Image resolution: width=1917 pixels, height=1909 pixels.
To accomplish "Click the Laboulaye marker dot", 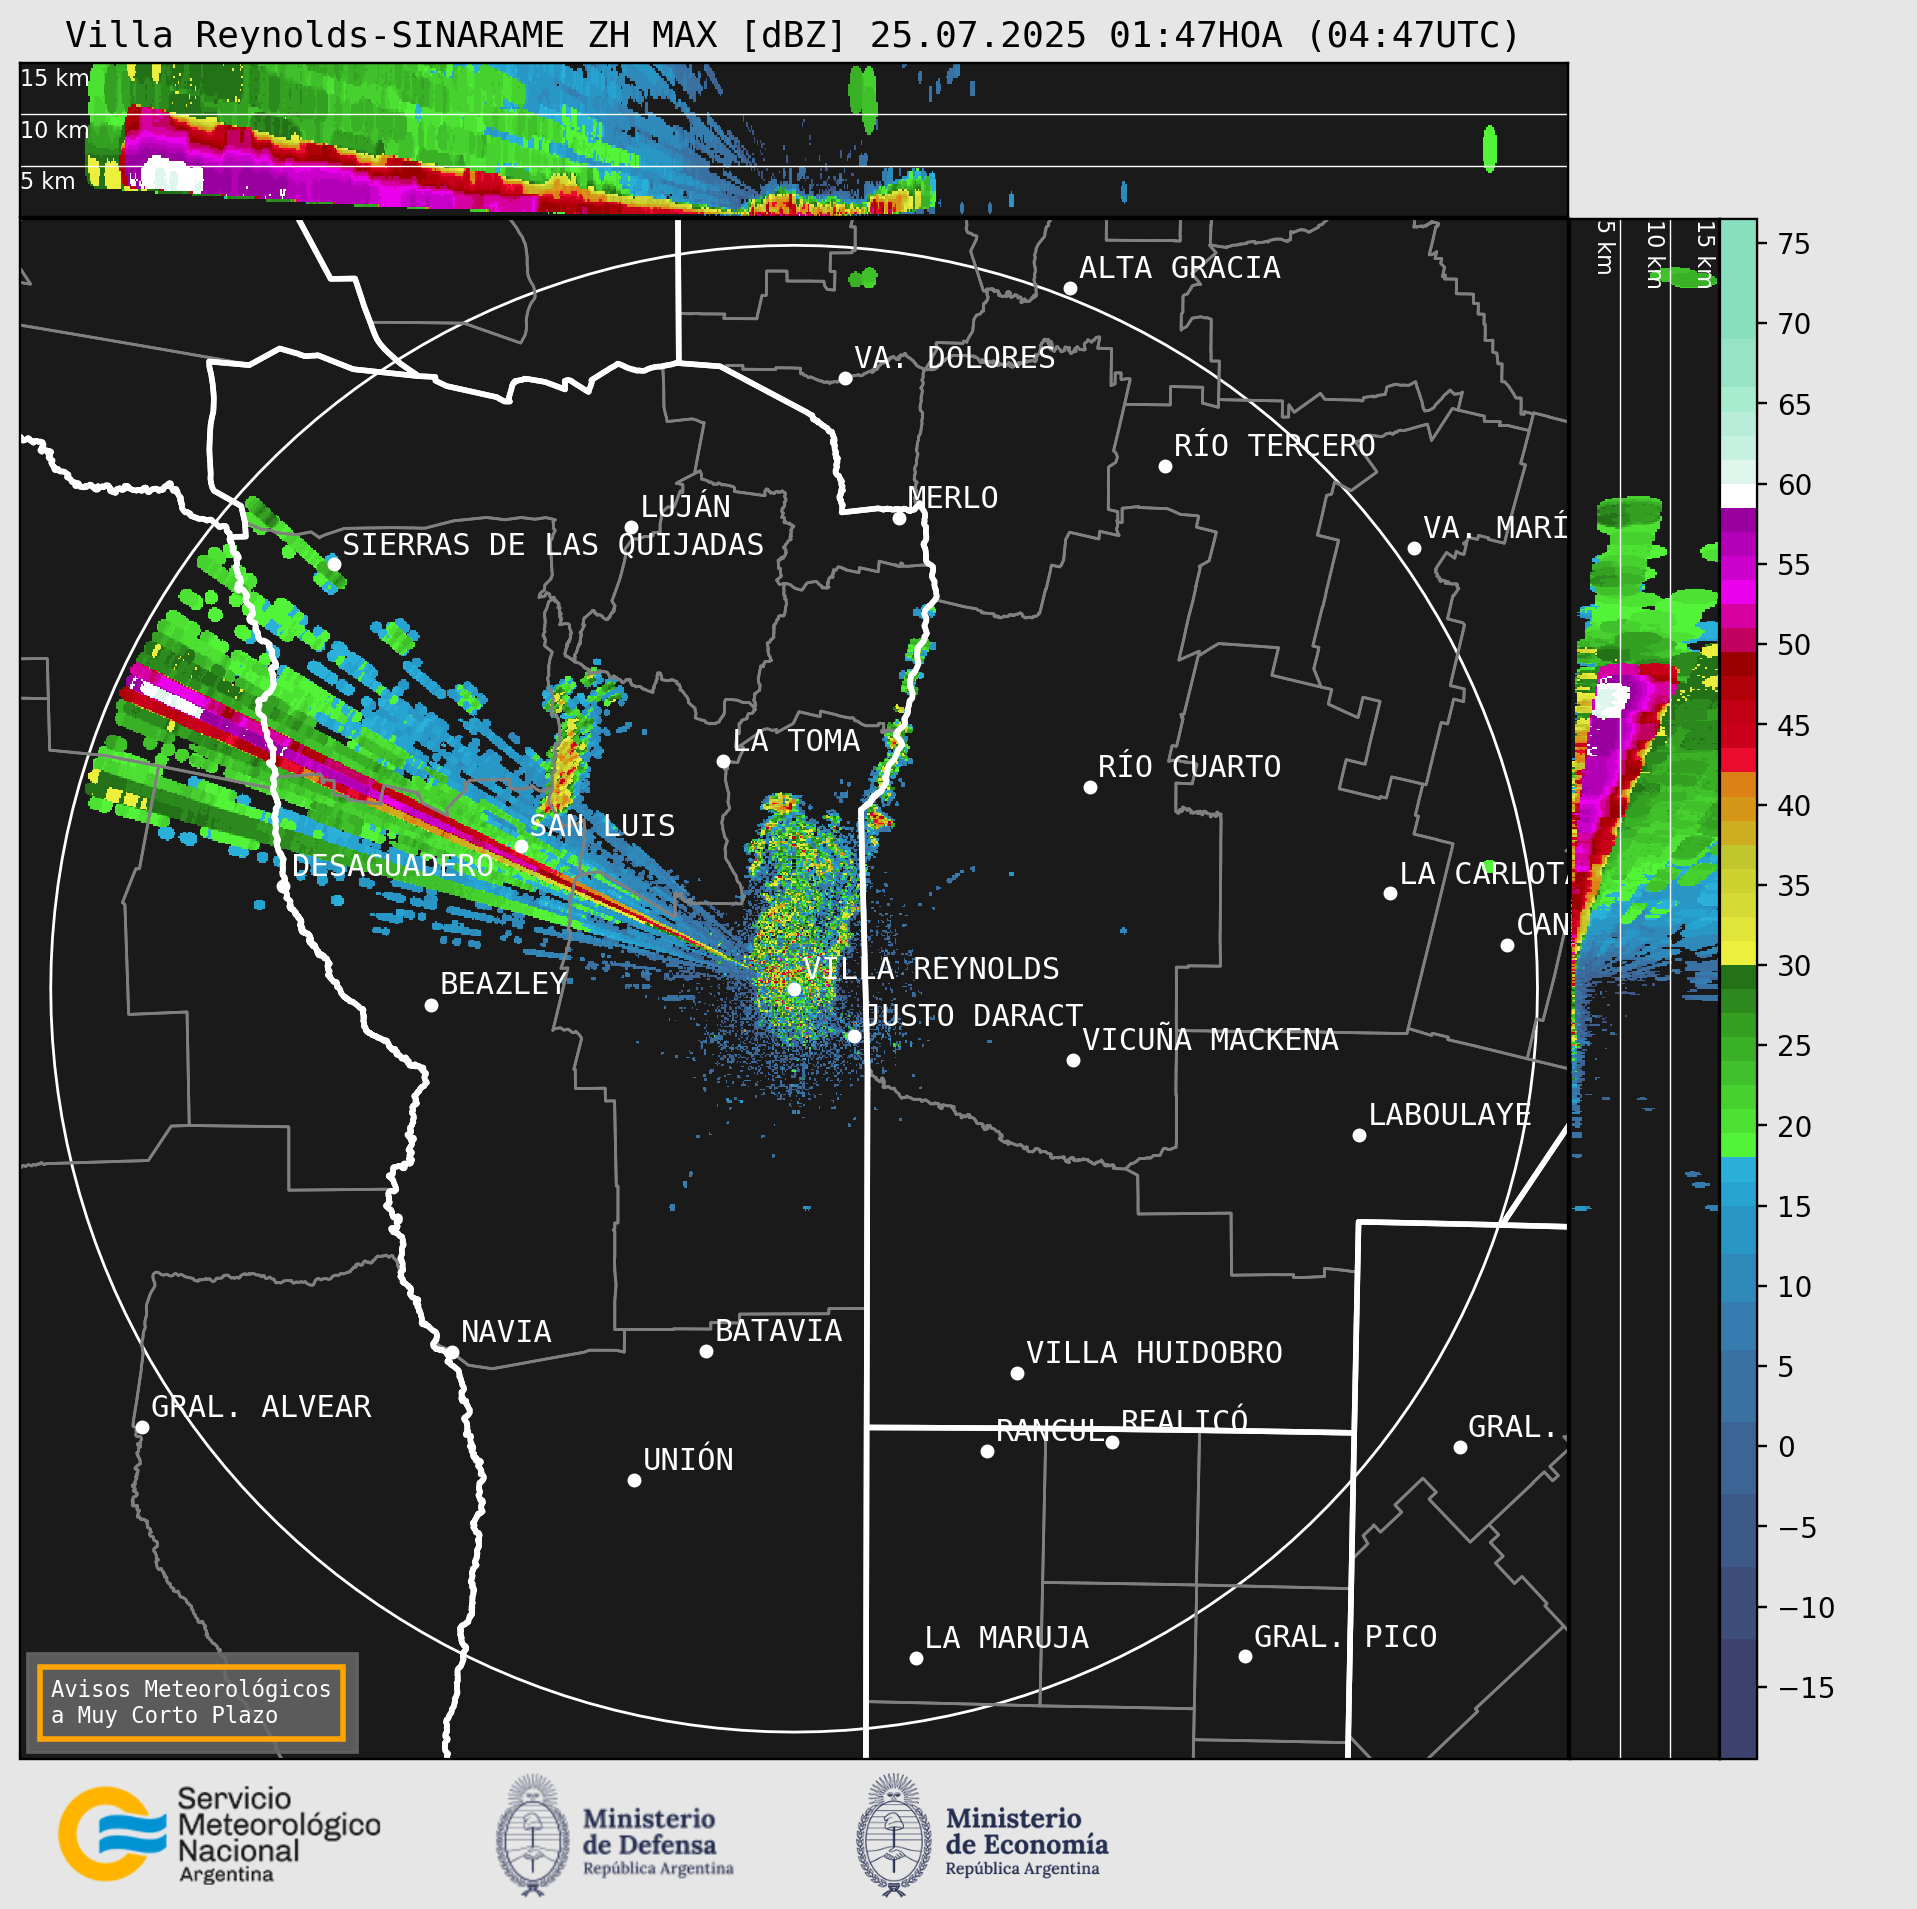I will pyautogui.click(x=1359, y=1135).
